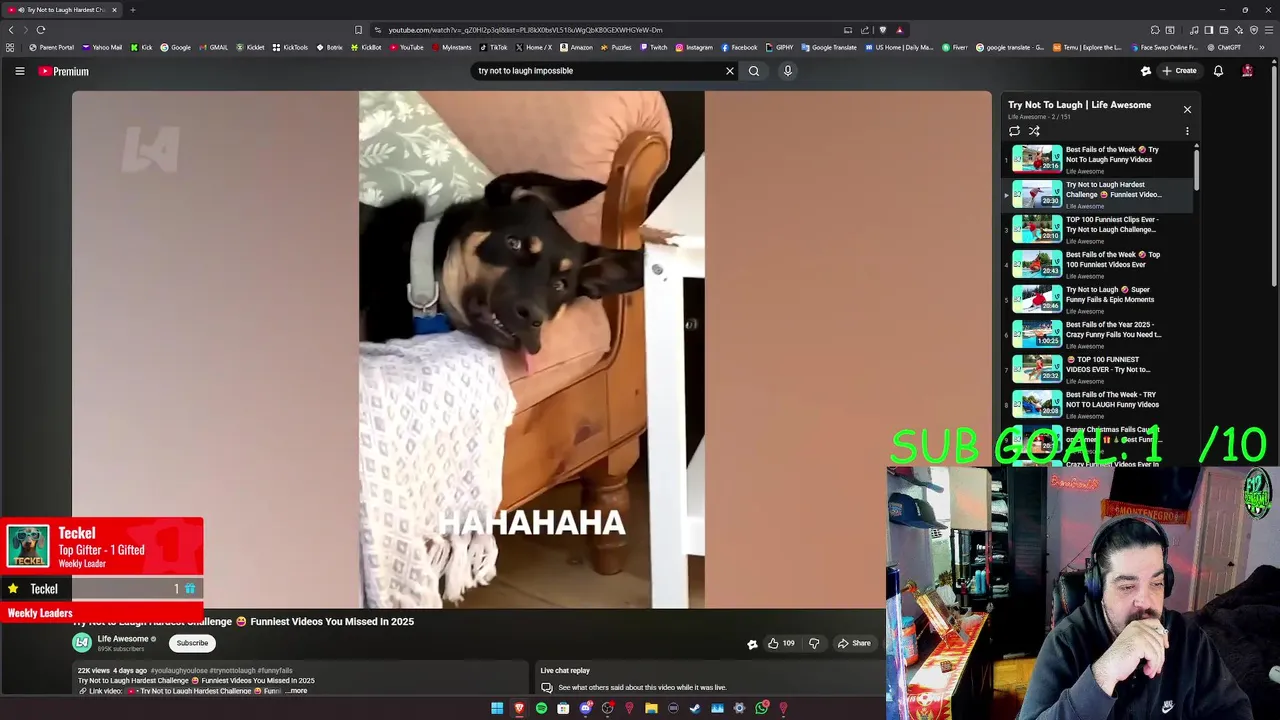Close the Try Not To Laugh playlist panel

pos(1187,109)
